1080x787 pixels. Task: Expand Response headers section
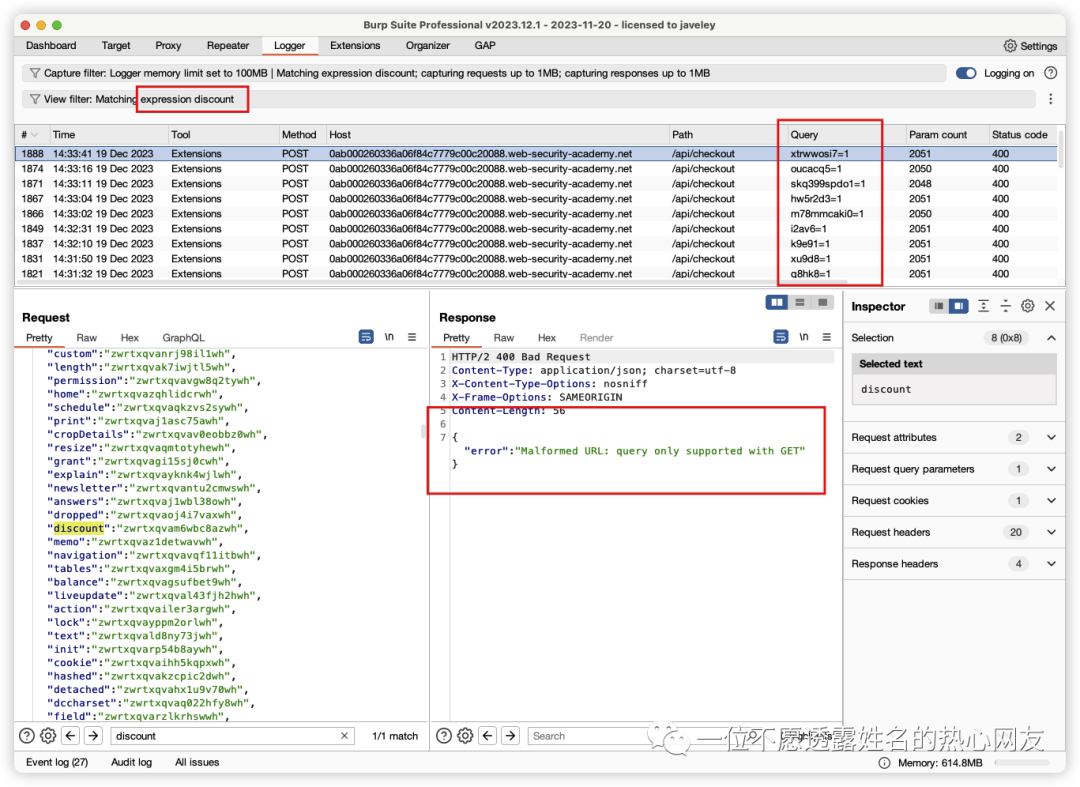pos(1051,564)
